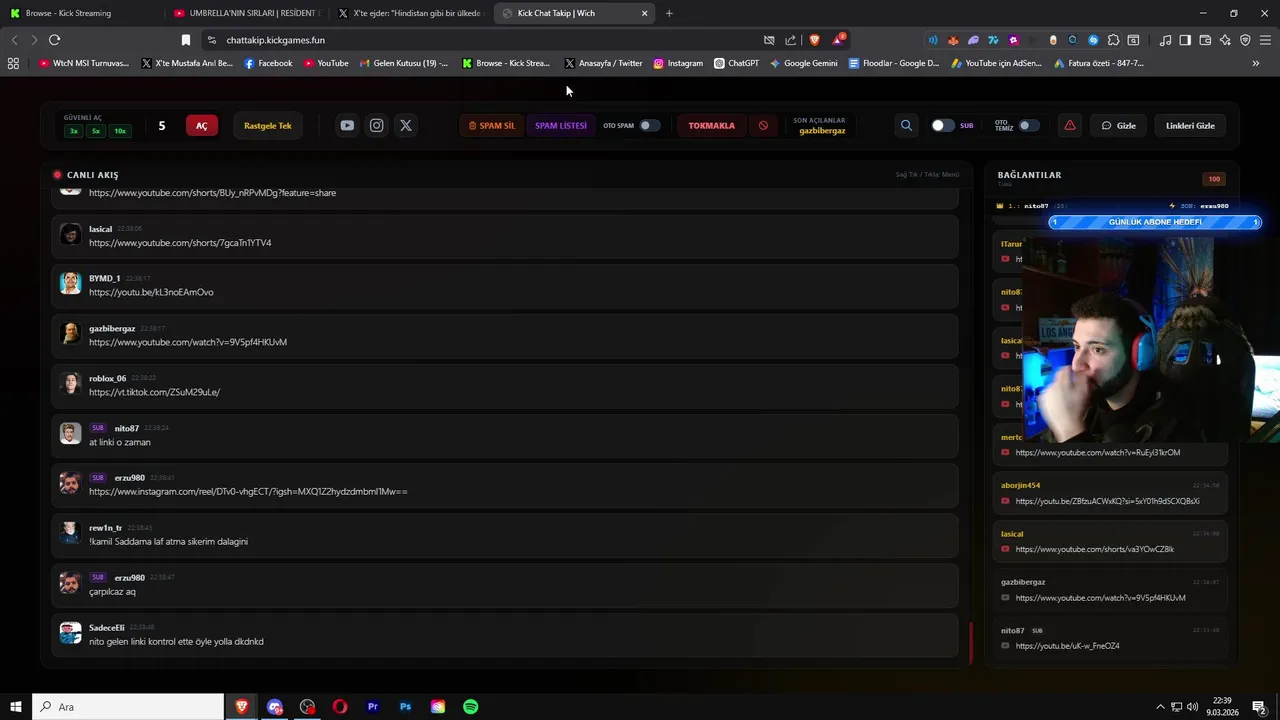This screenshot has height=720, width=1280.
Task: Click the search magnifier icon in the toolbar
Action: (x=906, y=126)
